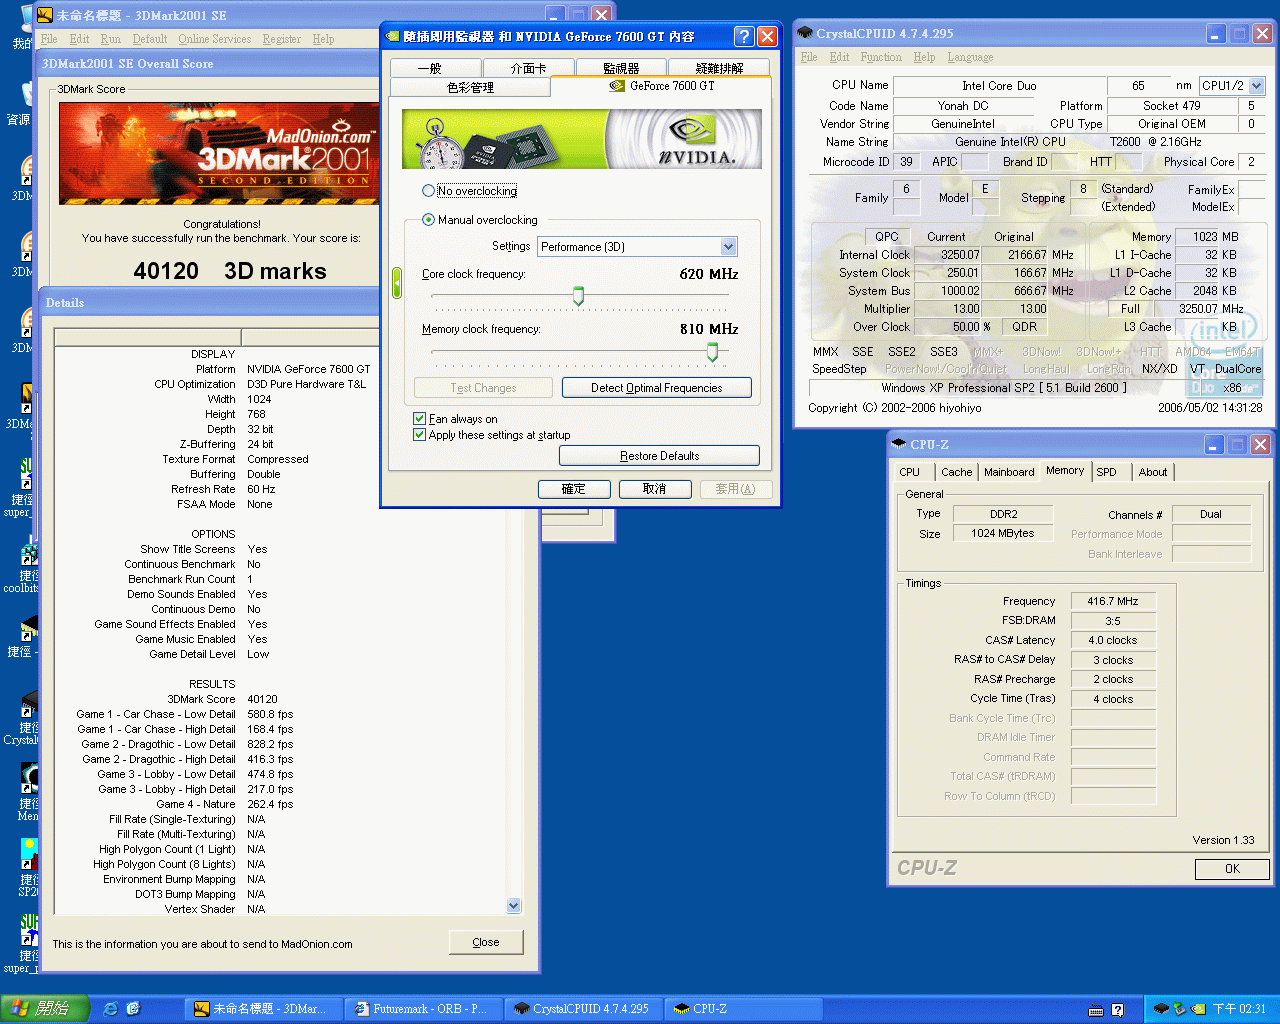The image size is (1280, 1024).
Task: Click the CrystalCPUID title bar chip icon
Action: tap(805, 33)
